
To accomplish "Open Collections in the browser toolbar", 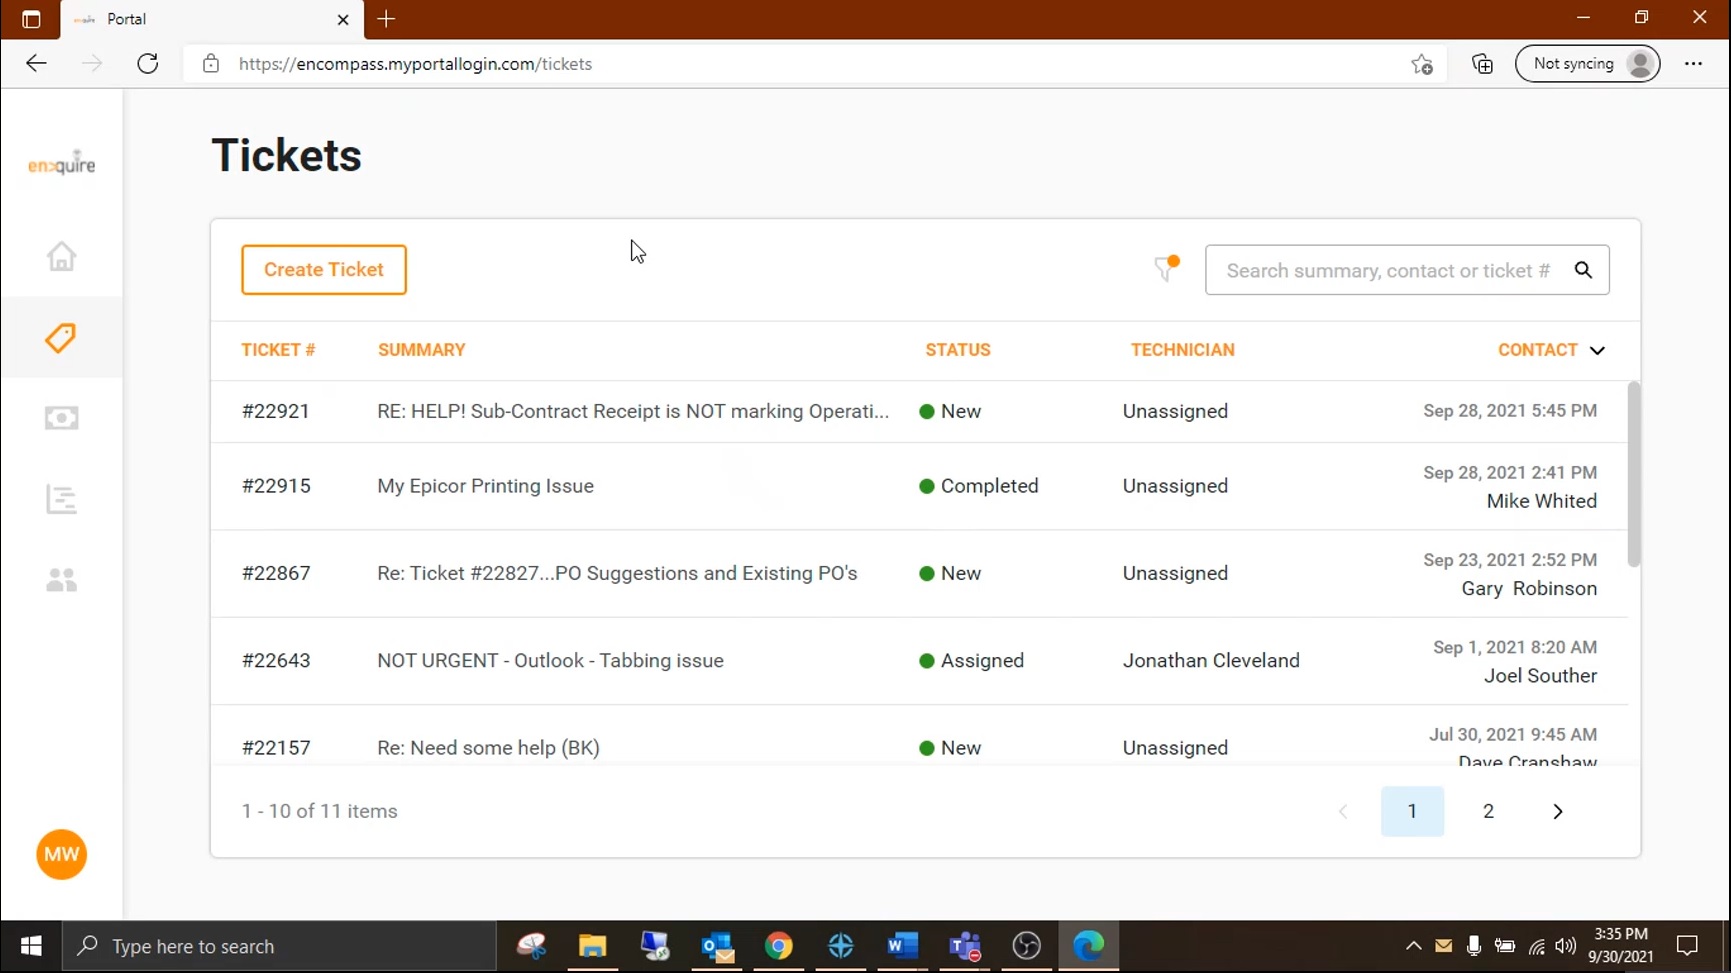I will [1482, 63].
